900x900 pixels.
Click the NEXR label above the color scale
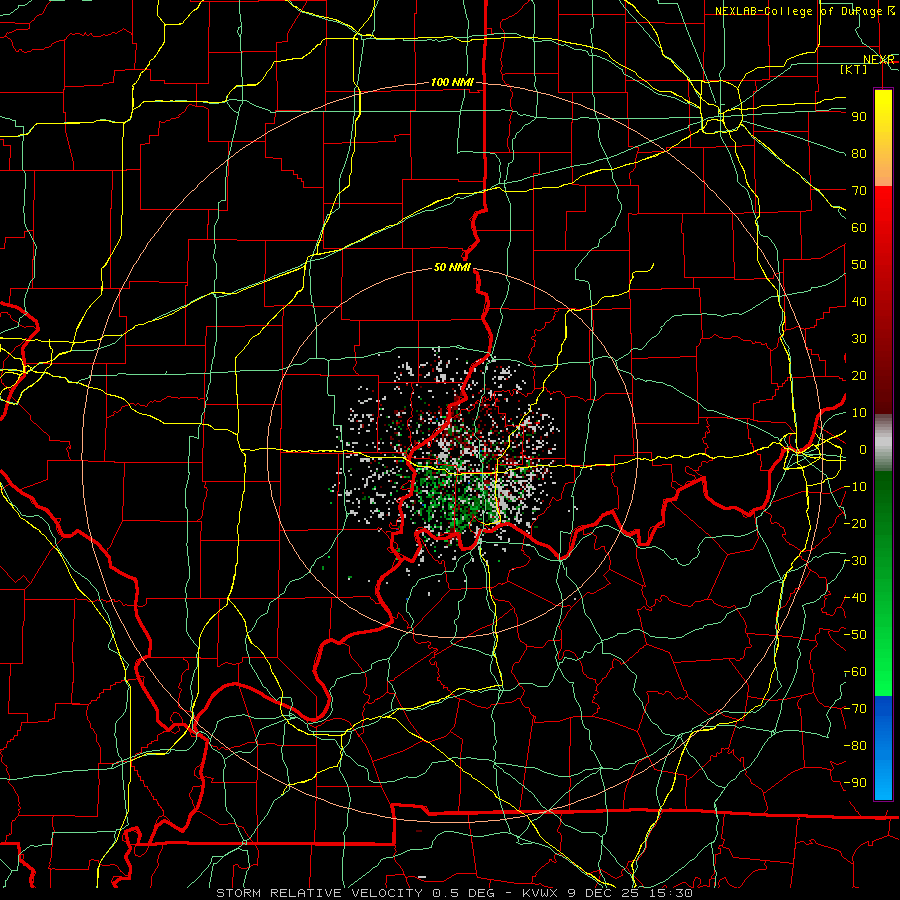point(878,60)
